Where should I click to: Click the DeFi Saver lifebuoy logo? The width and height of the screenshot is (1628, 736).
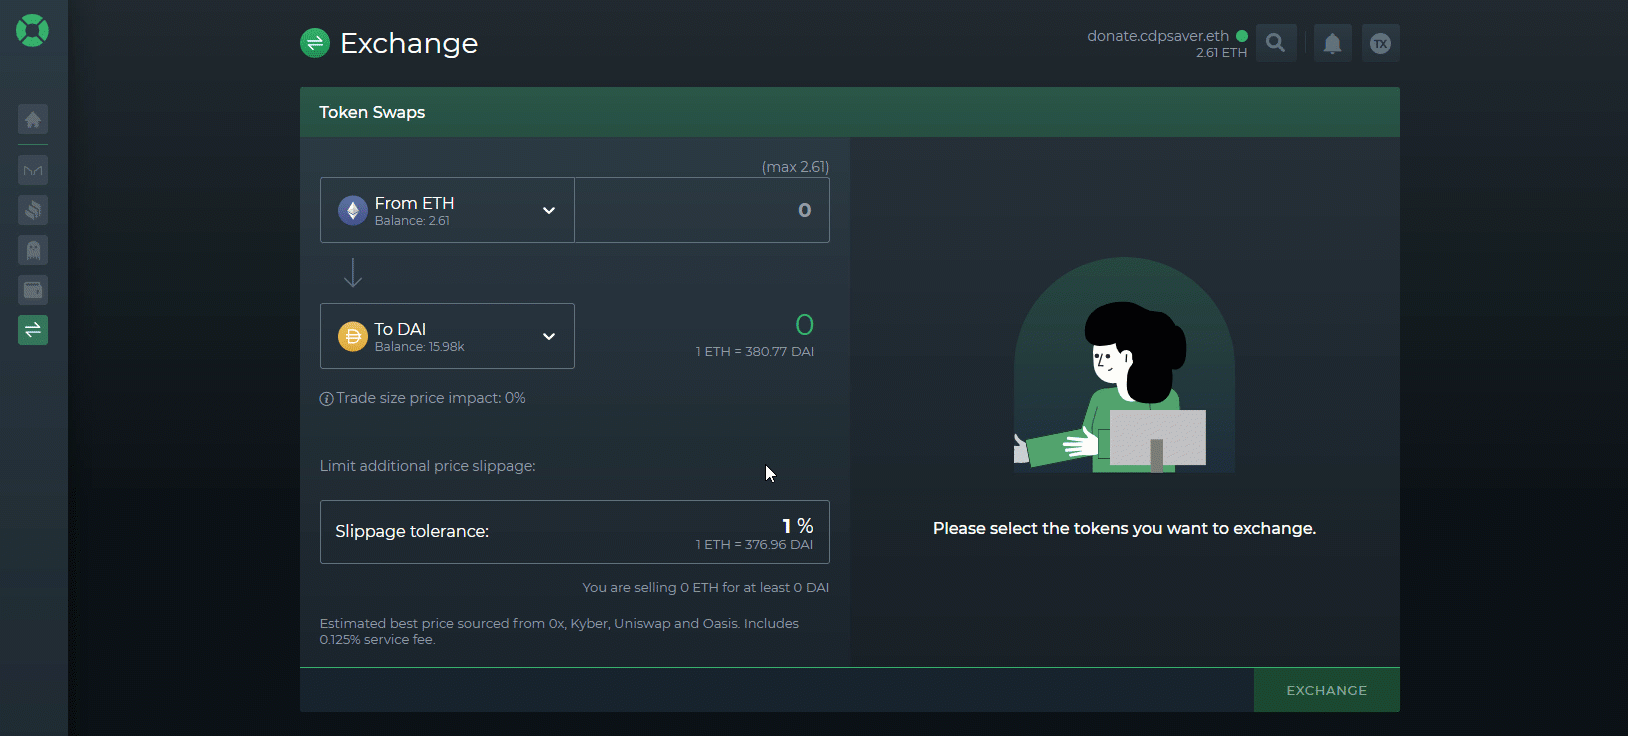pos(32,31)
